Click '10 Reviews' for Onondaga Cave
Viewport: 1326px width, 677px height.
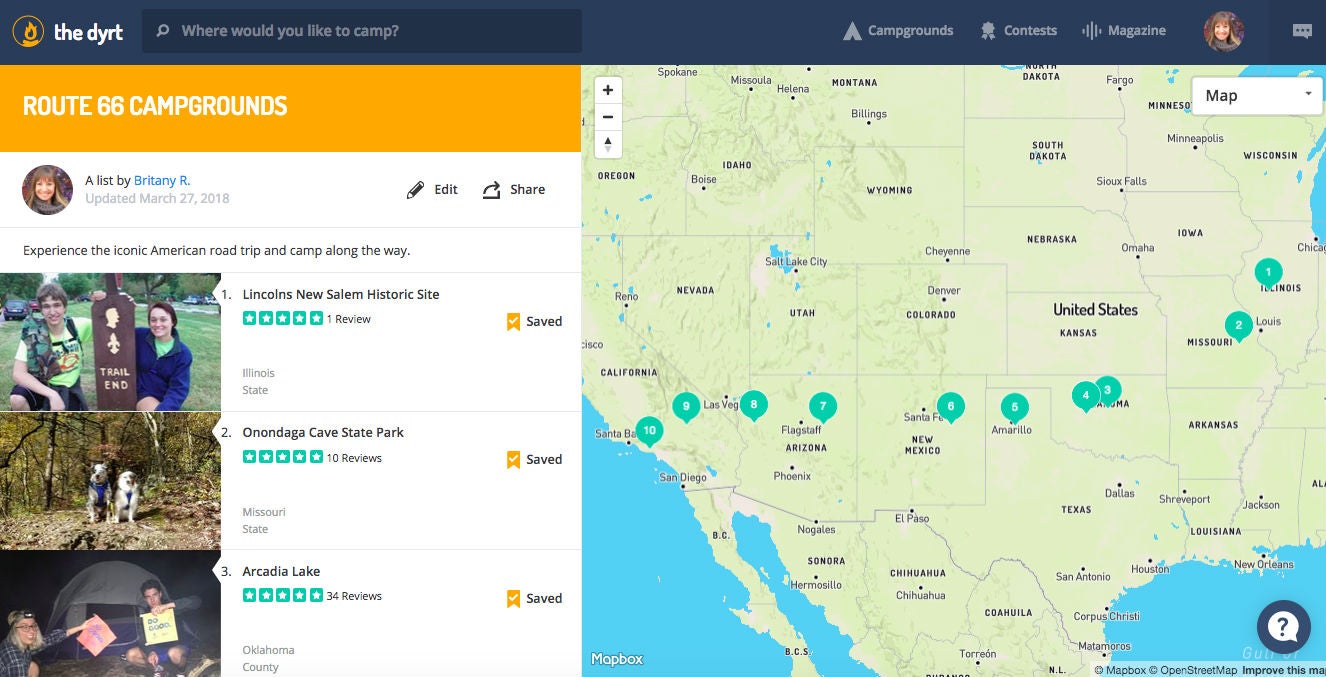tap(355, 458)
